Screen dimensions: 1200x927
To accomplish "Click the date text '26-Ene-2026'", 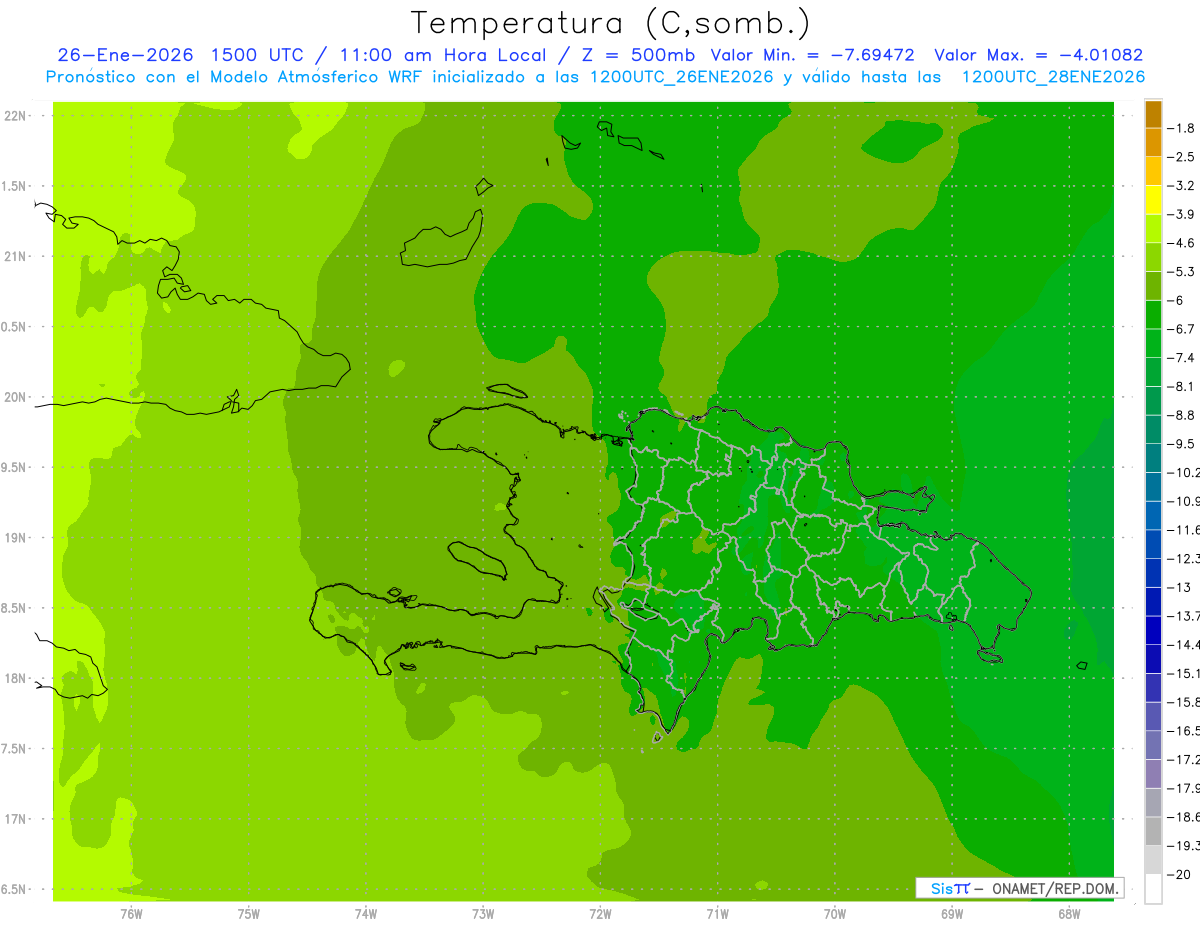I will (126, 55).
